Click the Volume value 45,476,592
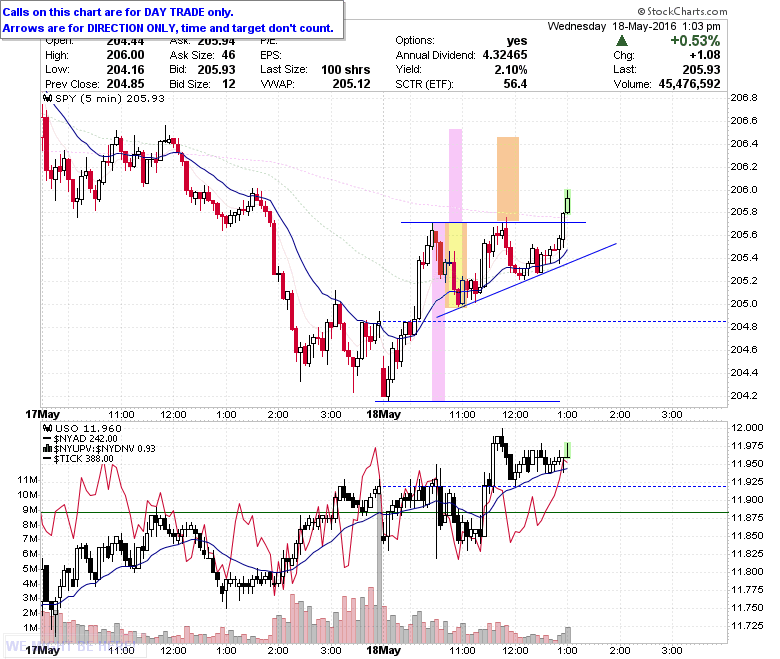Screen dimensions: 780x659 pos(689,84)
